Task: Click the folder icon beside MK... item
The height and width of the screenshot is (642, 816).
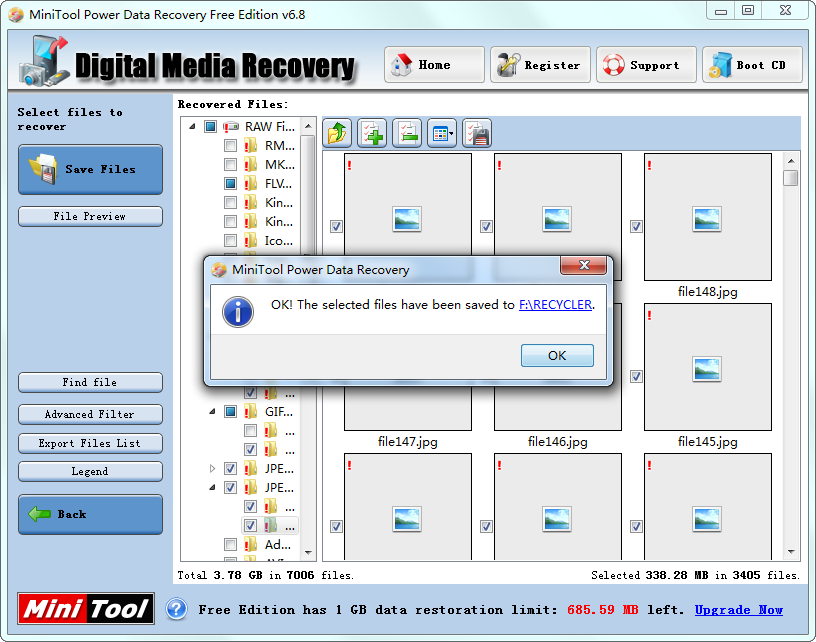Action: [250, 164]
